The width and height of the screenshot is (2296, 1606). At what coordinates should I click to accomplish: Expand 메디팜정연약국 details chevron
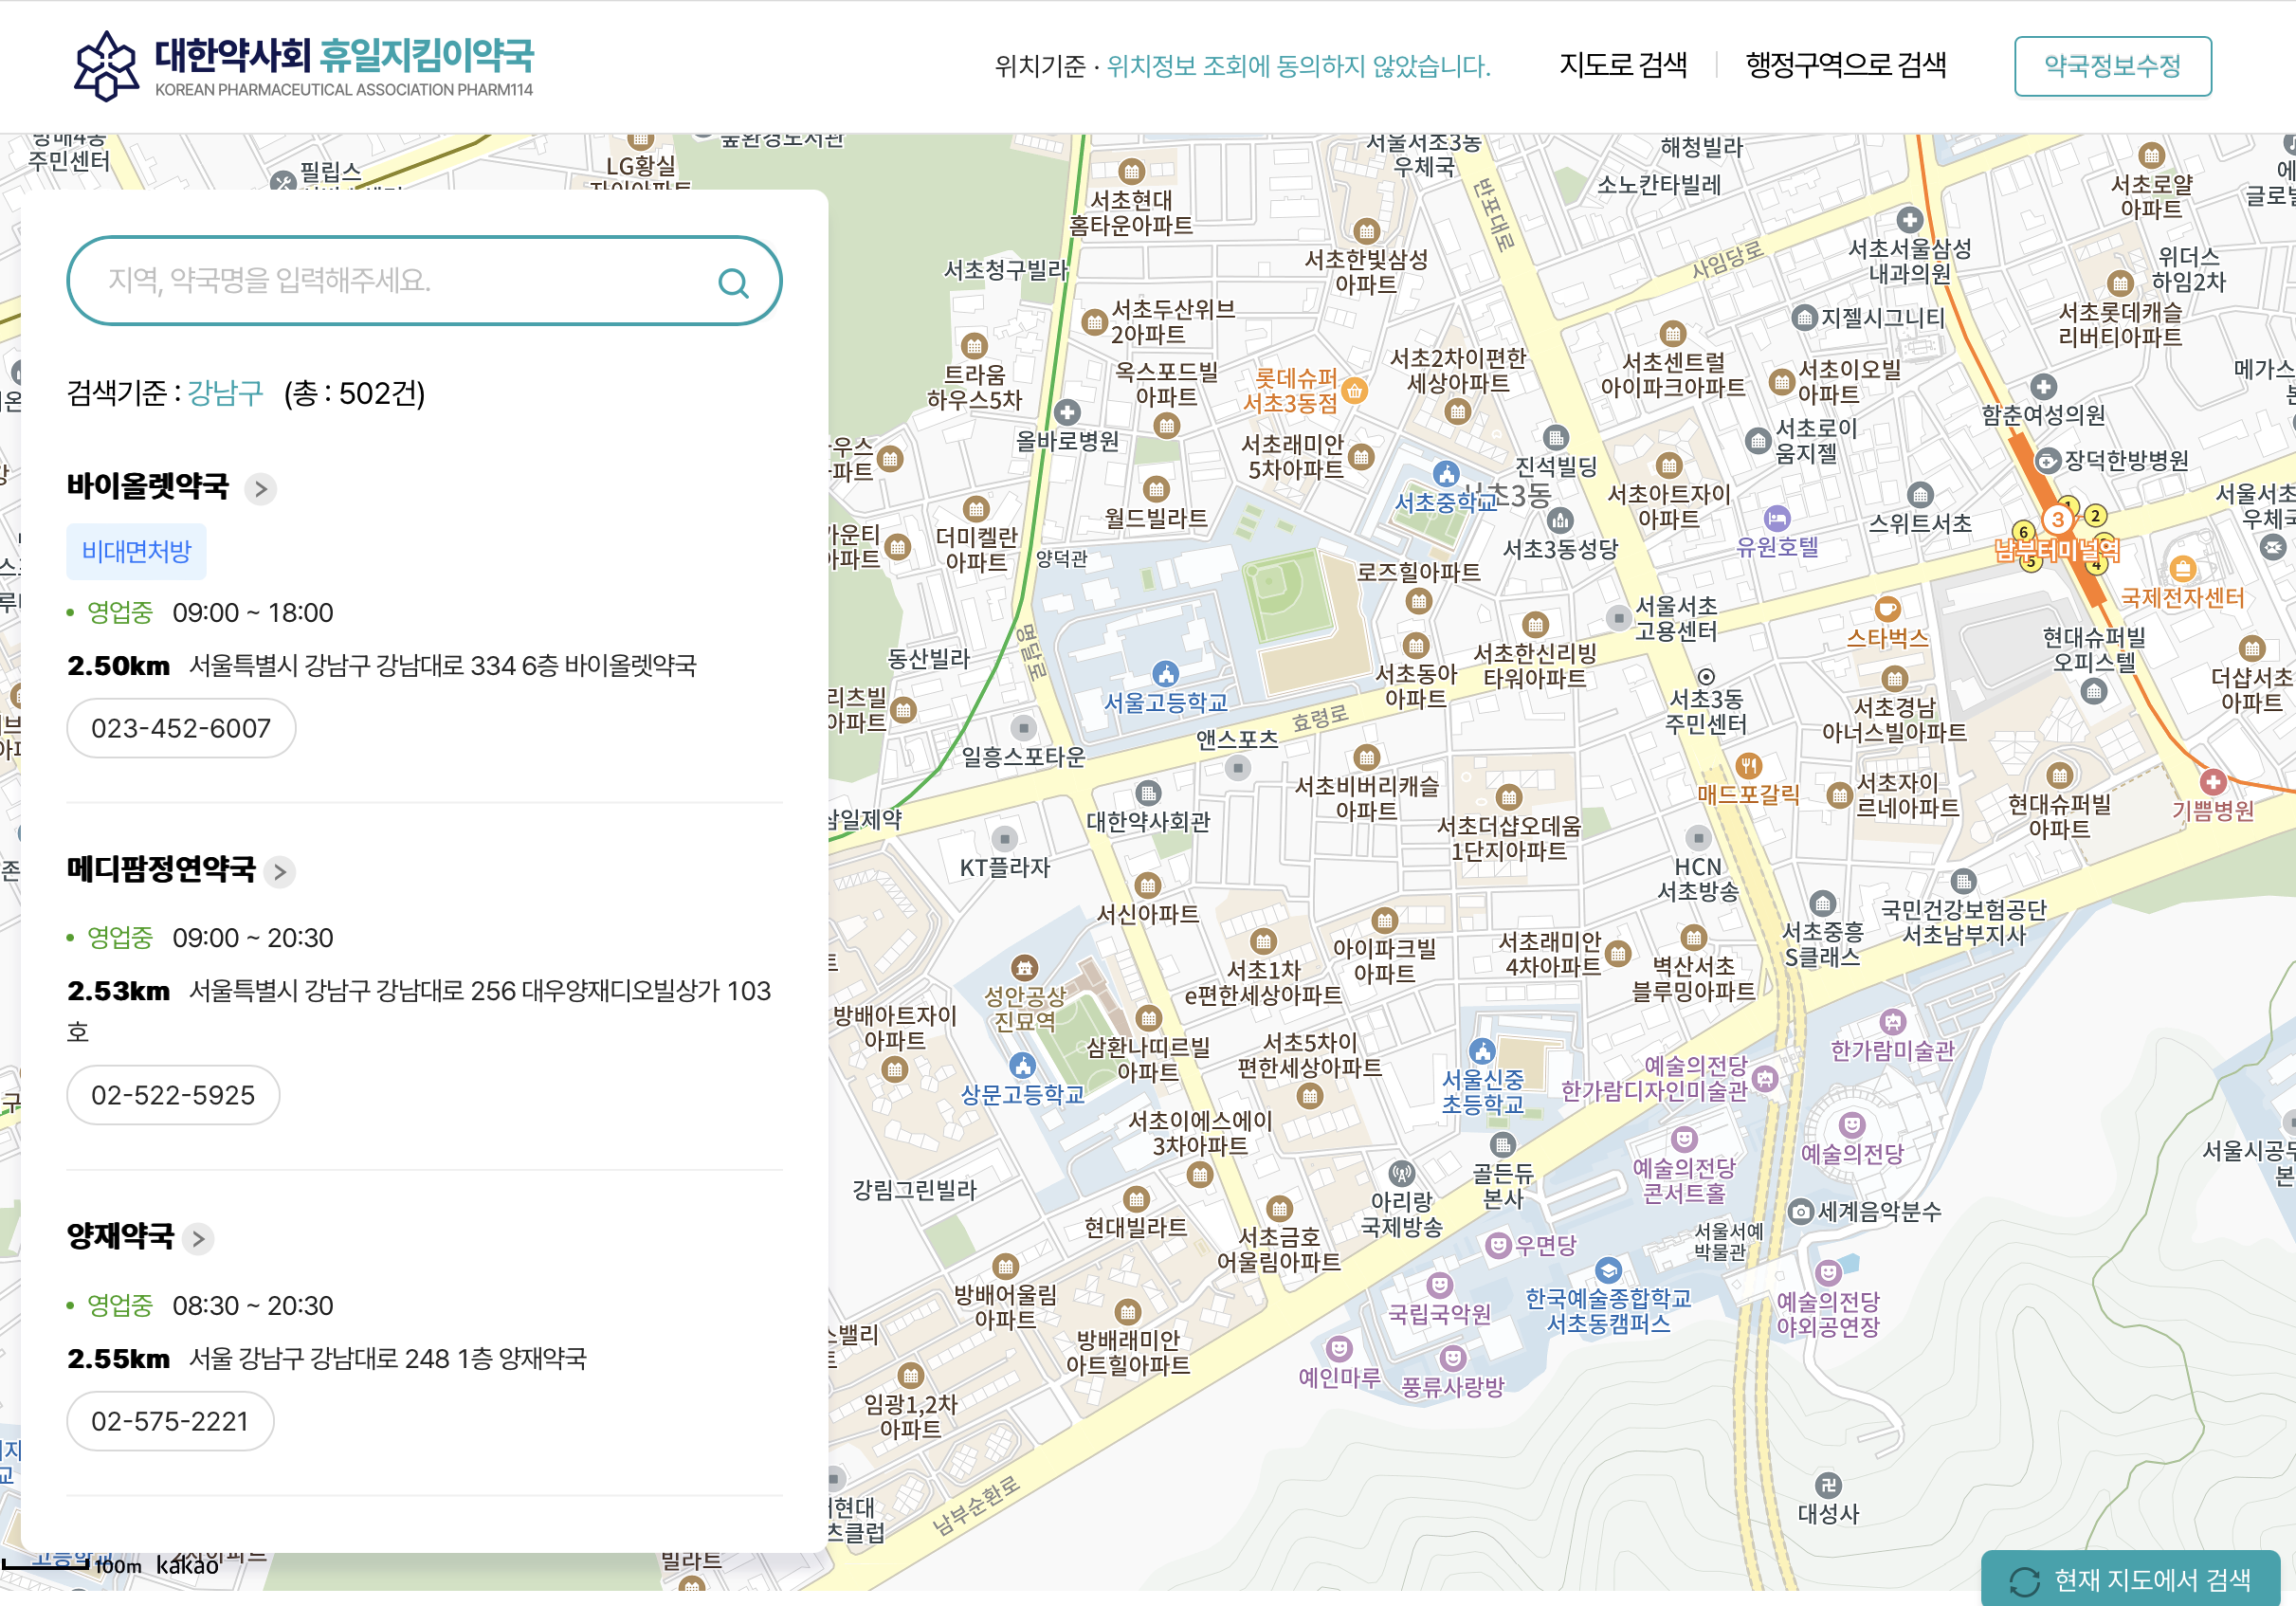coord(281,872)
